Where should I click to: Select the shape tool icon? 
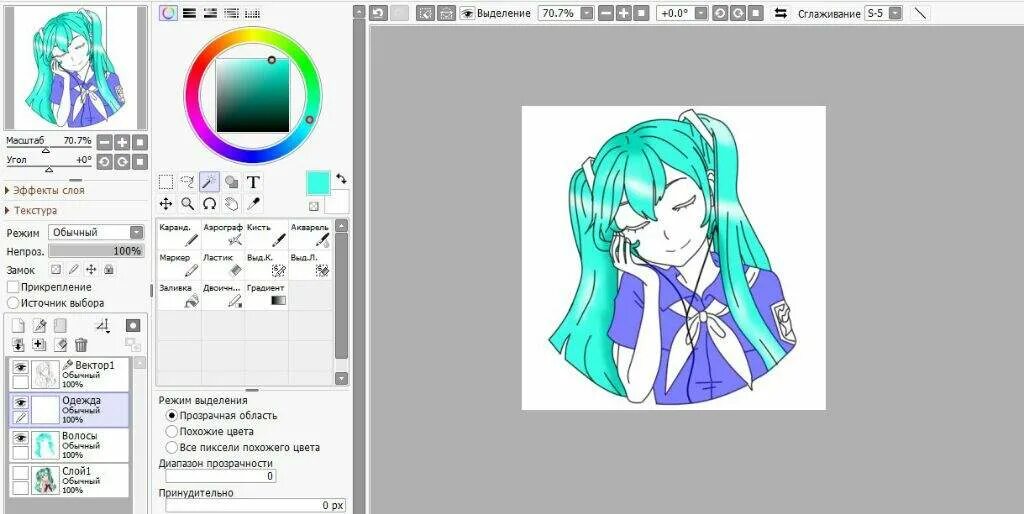[231, 182]
